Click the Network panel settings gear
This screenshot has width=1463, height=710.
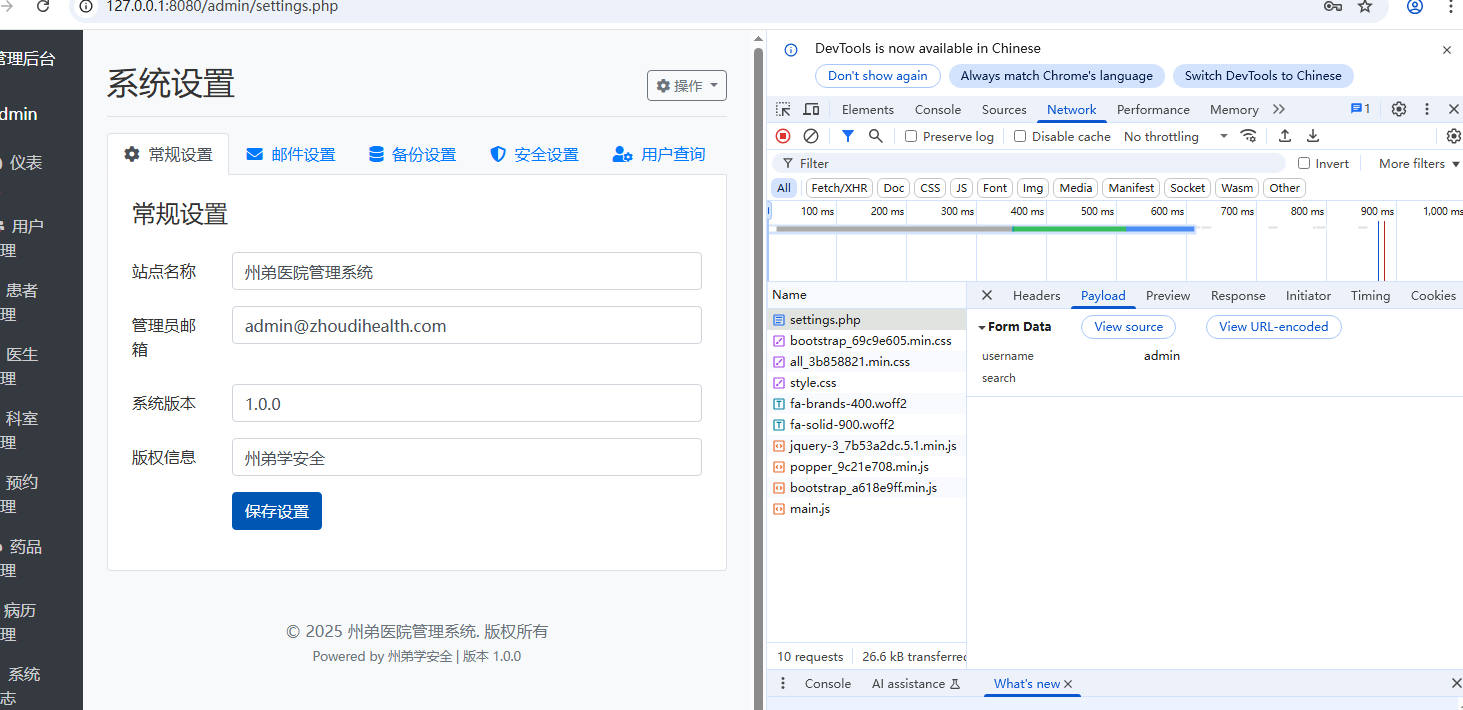pyautogui.click(x=1454, y=136)
